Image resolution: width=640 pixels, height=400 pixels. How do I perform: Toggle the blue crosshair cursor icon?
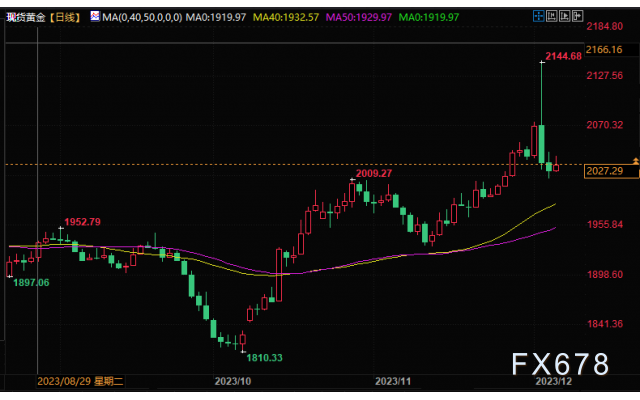pyautogui.click(x=539, y=16)
